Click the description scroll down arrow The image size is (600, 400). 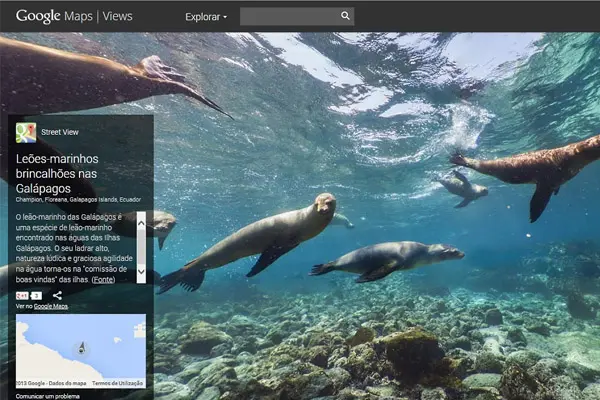click(141, 271)
